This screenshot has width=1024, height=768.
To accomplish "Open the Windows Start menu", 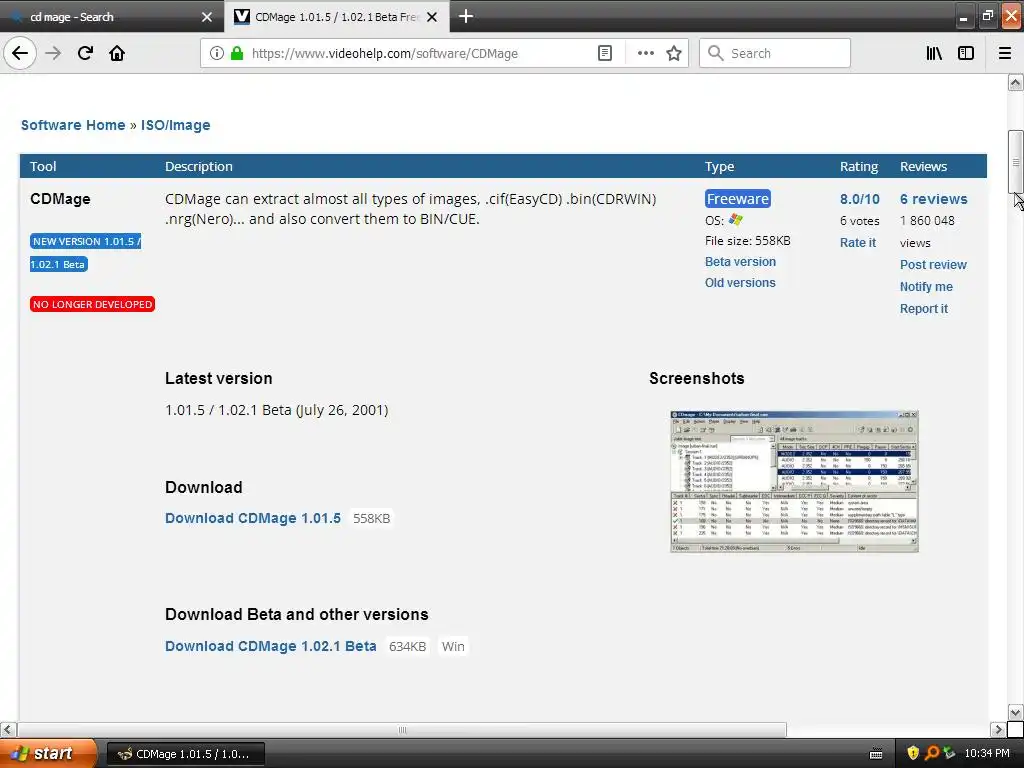I will point(48,754).
